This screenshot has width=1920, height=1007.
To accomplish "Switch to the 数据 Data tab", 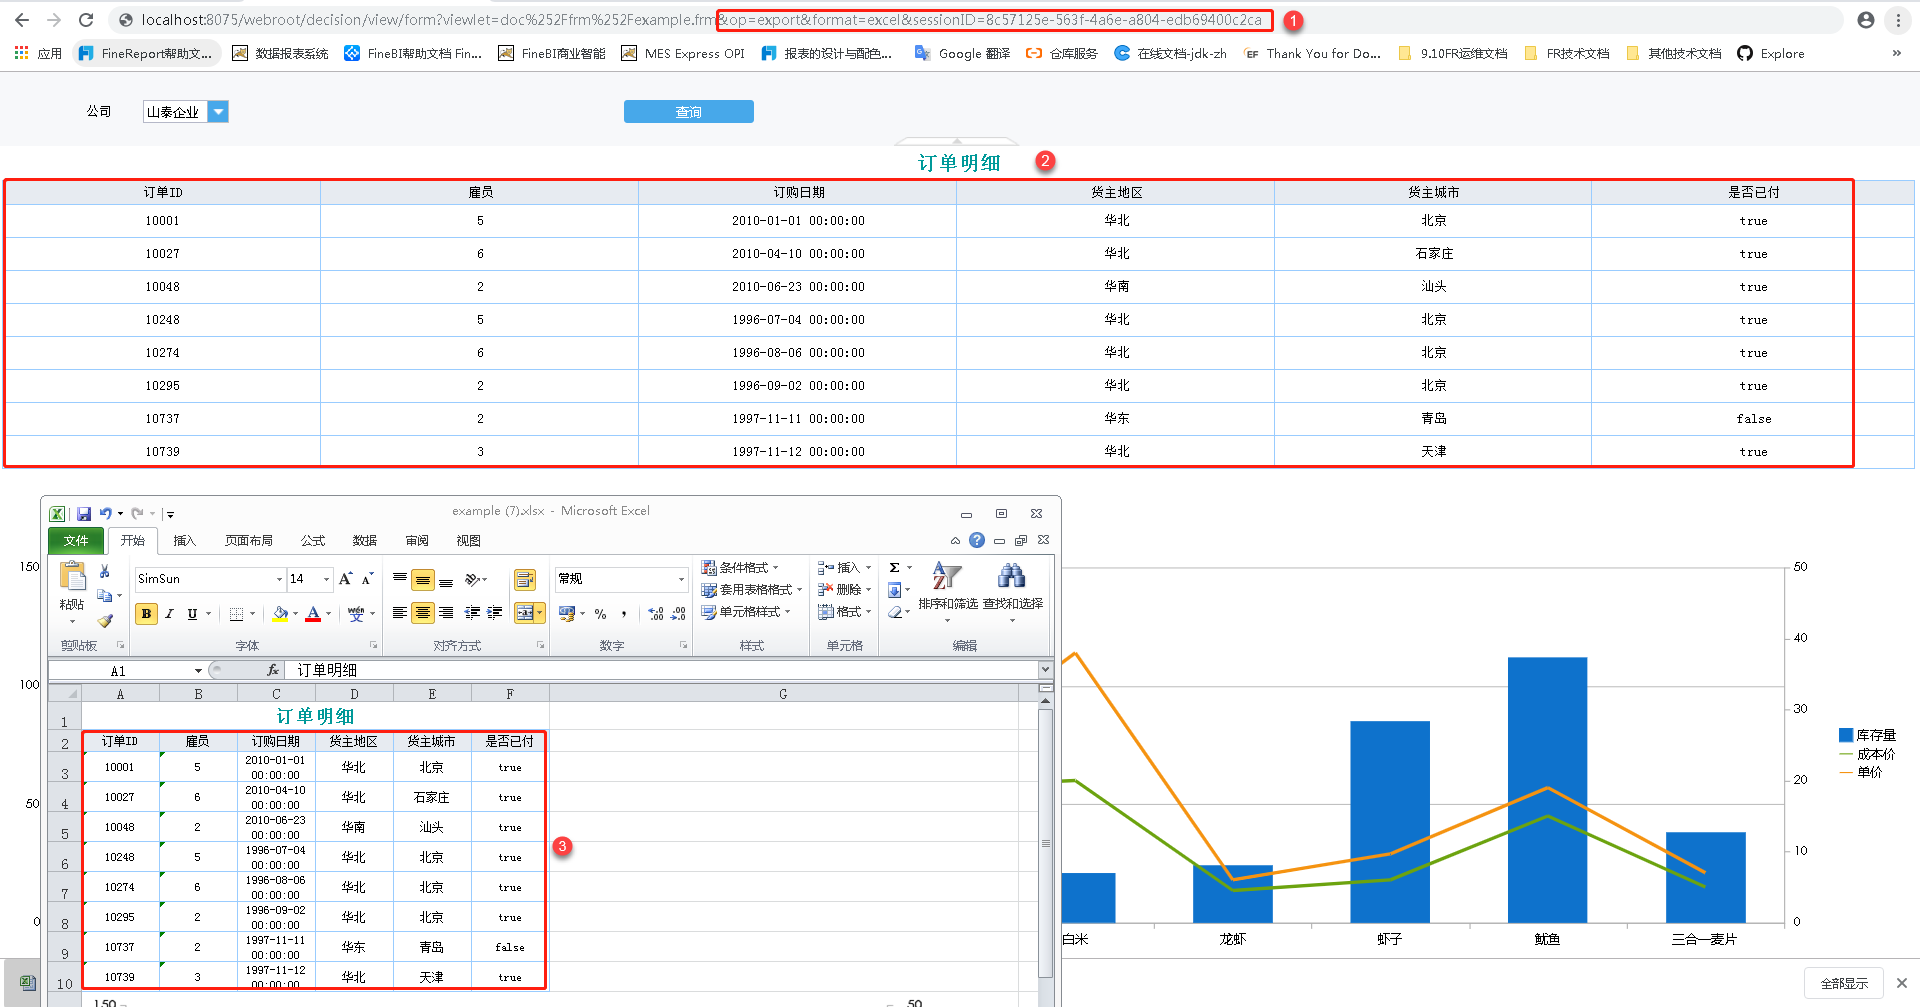I will click(365, 541).
